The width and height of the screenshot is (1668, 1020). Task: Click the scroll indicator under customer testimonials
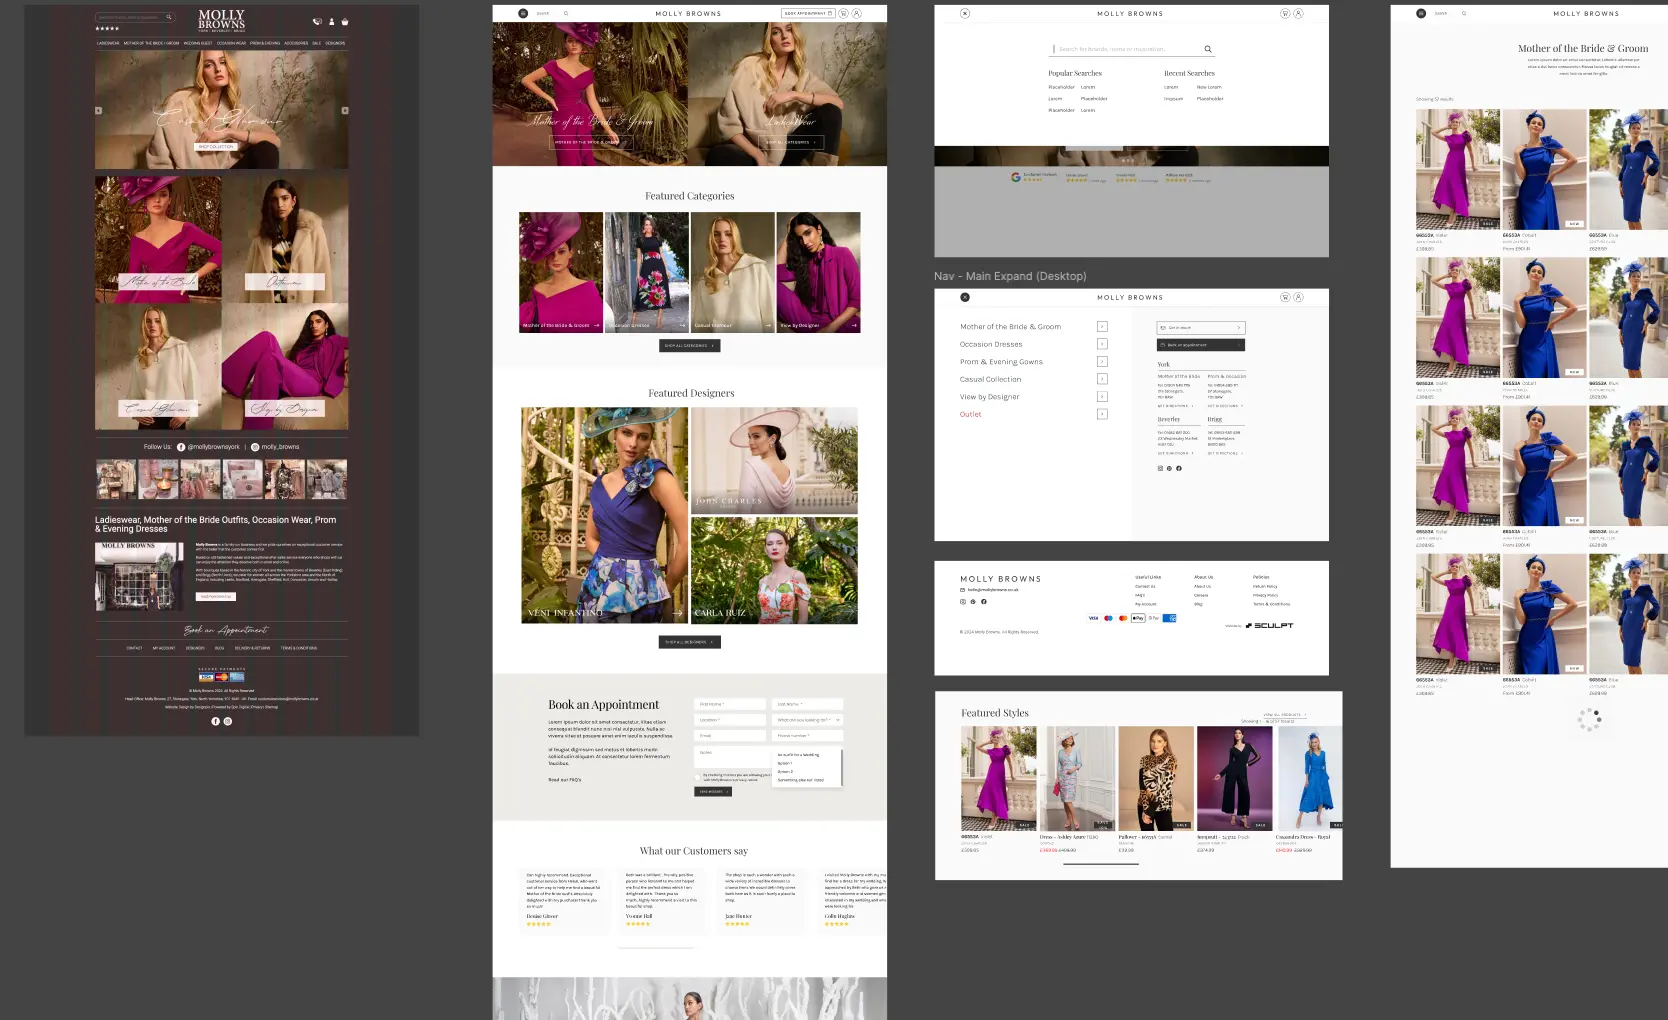click(655, 947)
